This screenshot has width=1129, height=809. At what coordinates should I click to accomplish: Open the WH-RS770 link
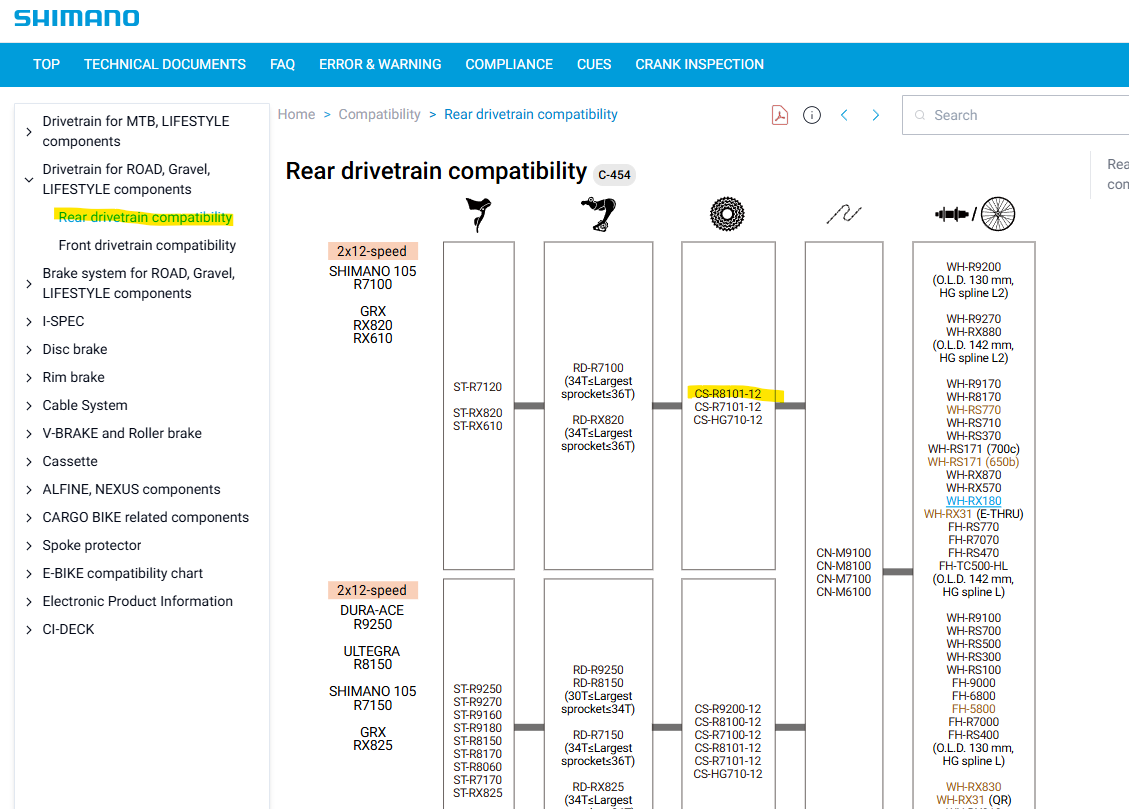[x=973, y=410]
